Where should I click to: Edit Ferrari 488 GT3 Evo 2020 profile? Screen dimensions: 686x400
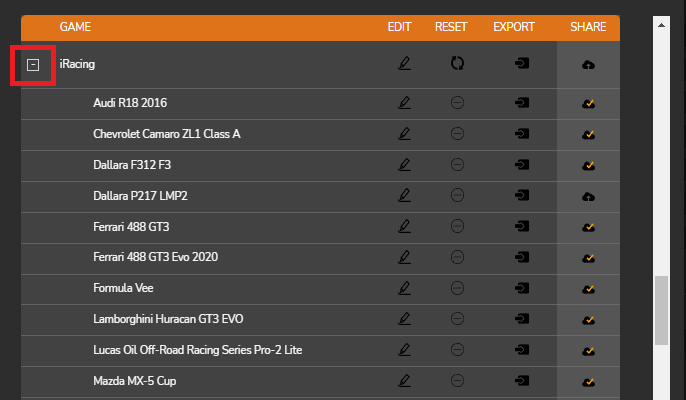pos(404,257)
